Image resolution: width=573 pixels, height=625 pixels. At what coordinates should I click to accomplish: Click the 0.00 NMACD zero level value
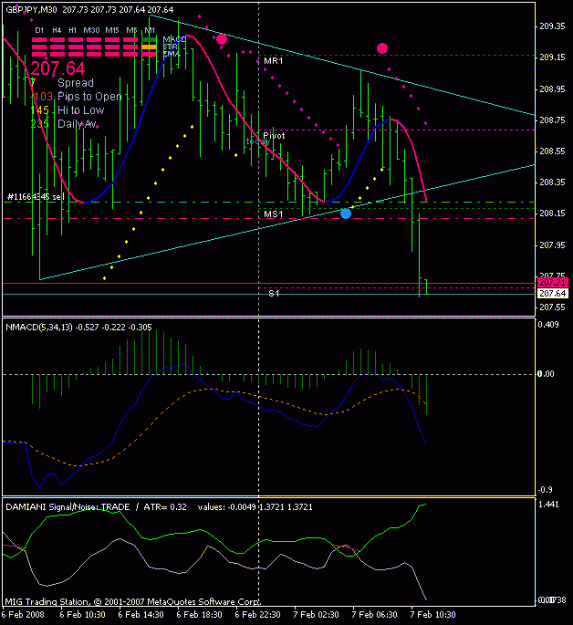pyautogui.click(x=546, y=374)
